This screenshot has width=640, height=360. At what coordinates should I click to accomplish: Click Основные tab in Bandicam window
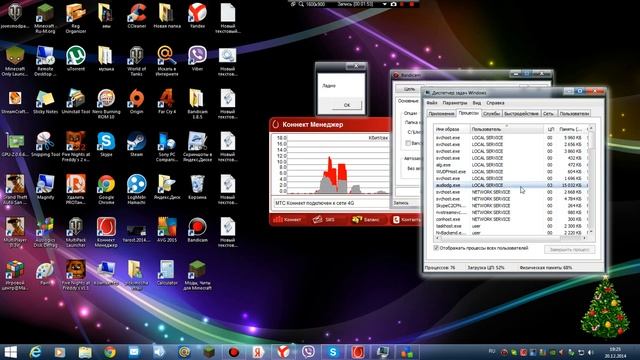[x=408, y=100]
